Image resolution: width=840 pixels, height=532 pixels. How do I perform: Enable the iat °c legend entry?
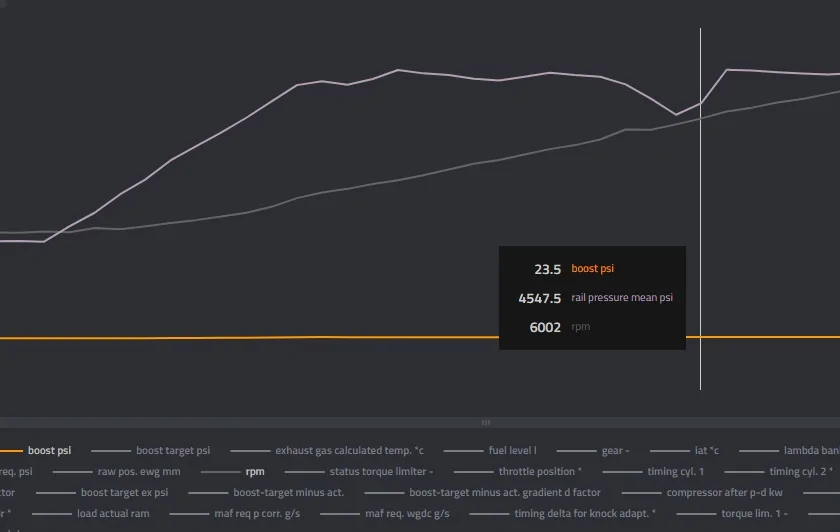pos(707,451)
